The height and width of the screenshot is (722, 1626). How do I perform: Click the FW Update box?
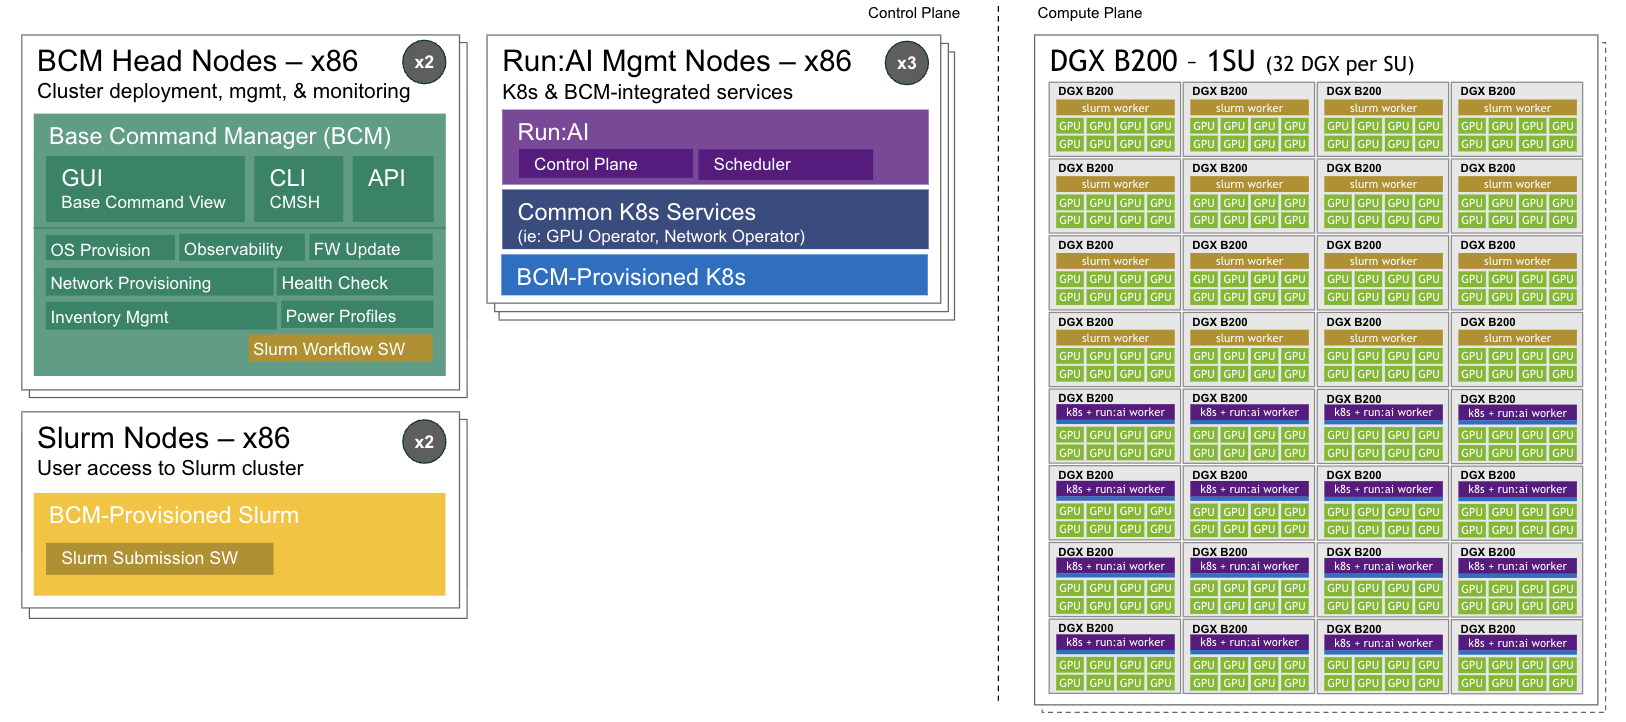370,249
